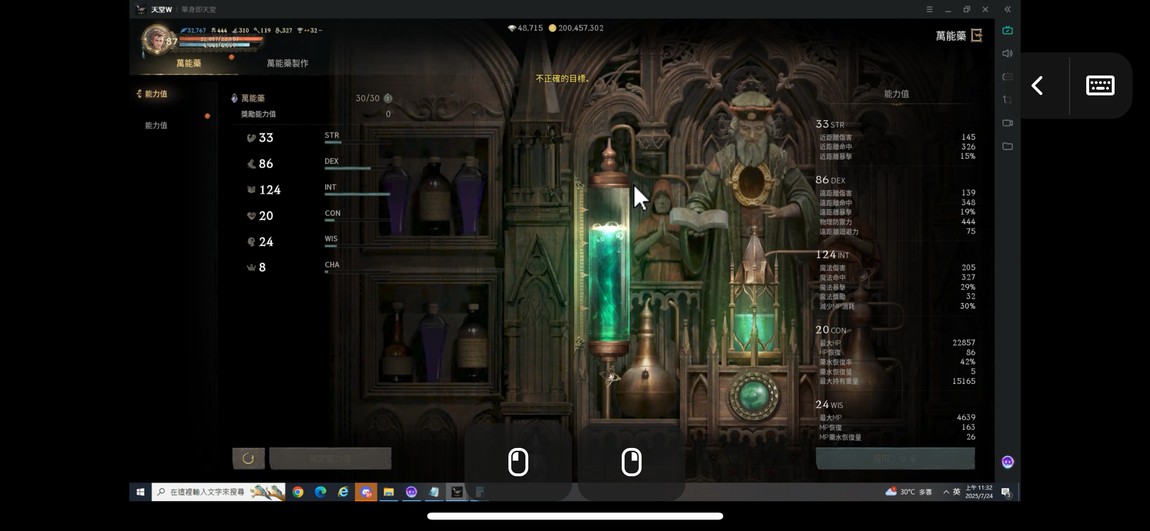Expand the system tray hidden icons arrow
The image size is (1150, 531).
946,491
